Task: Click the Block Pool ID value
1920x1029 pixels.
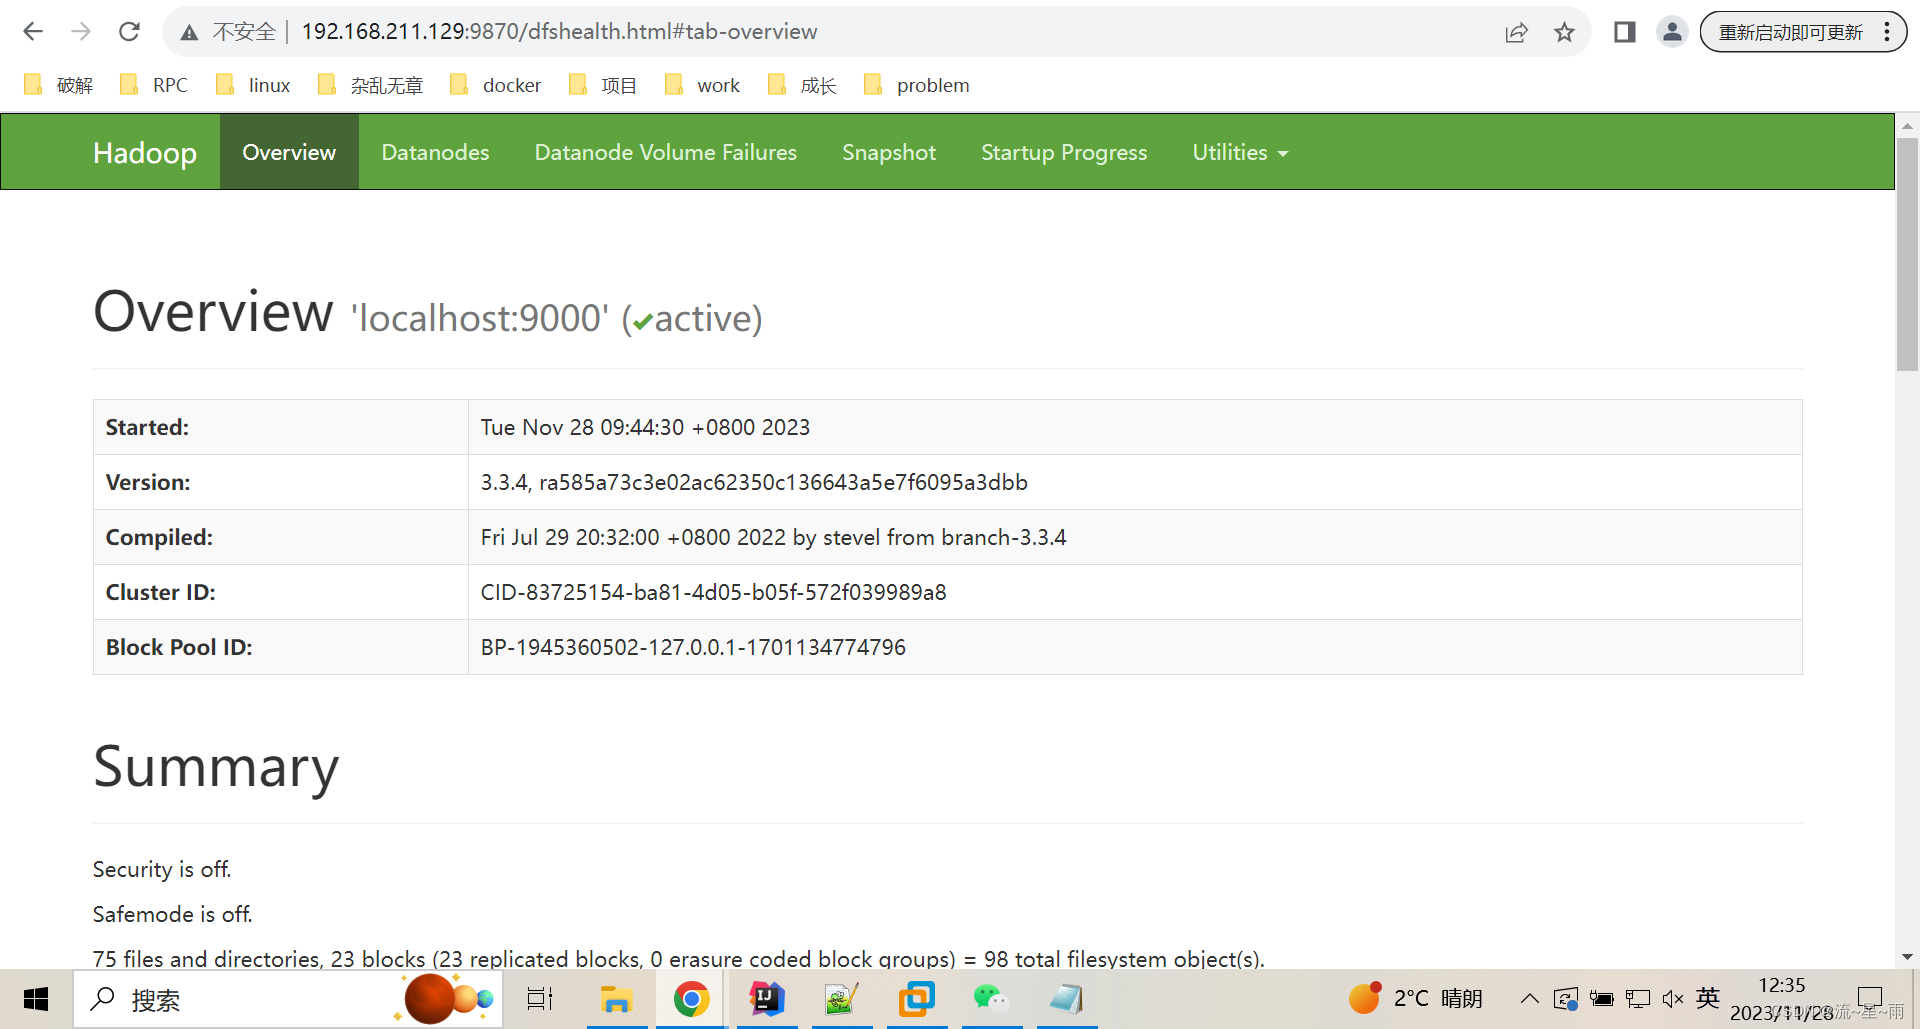Action: click(693, 647)
